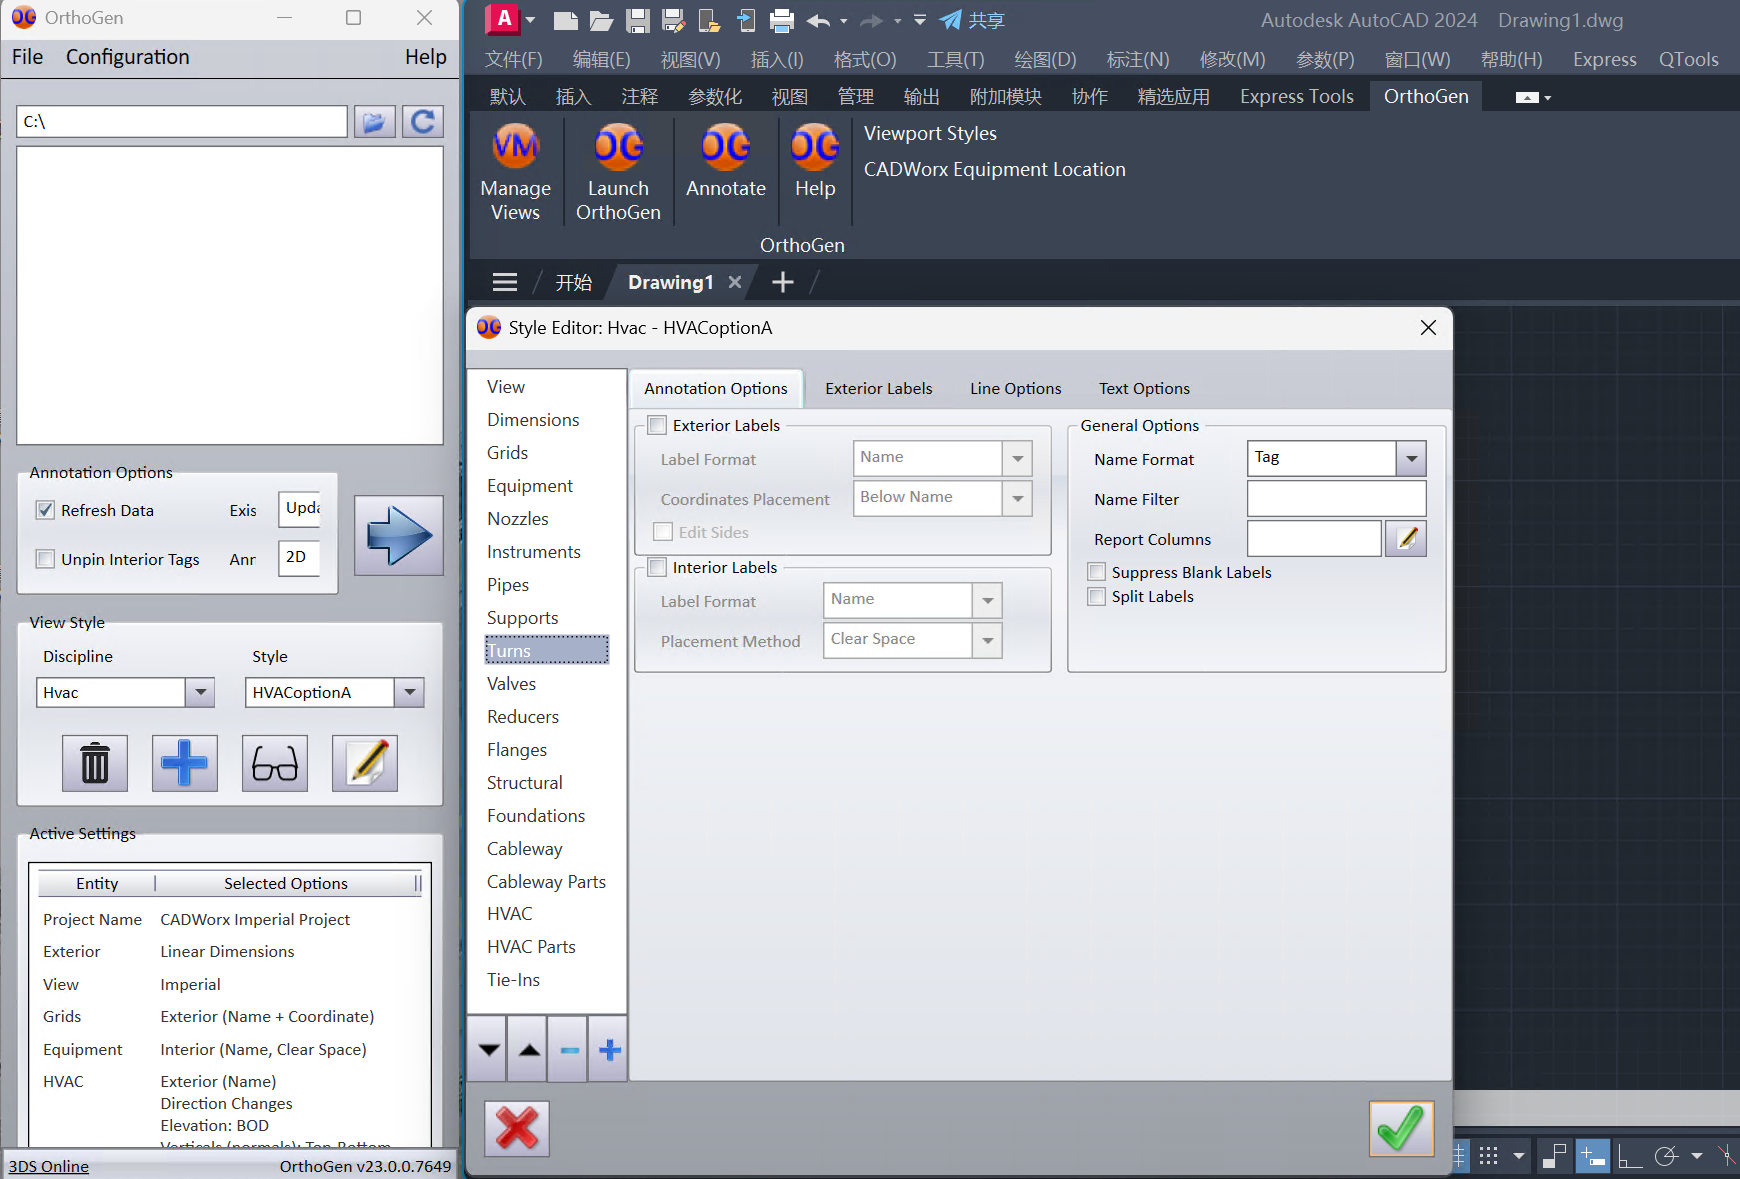Toggle Refresh Data checkbox
Viewport: 1740px width, 1179px height.
pos(45,510)
